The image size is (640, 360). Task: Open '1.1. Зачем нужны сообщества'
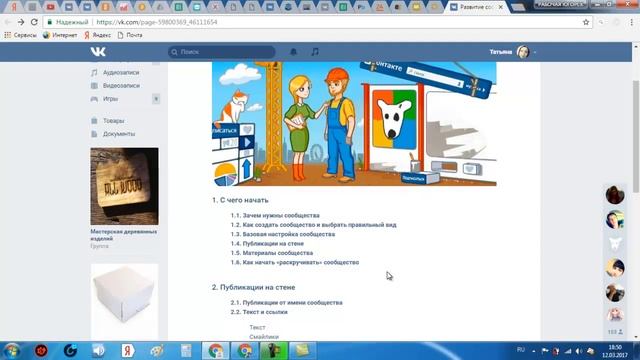pyautogui.click(x=275, y=215)
